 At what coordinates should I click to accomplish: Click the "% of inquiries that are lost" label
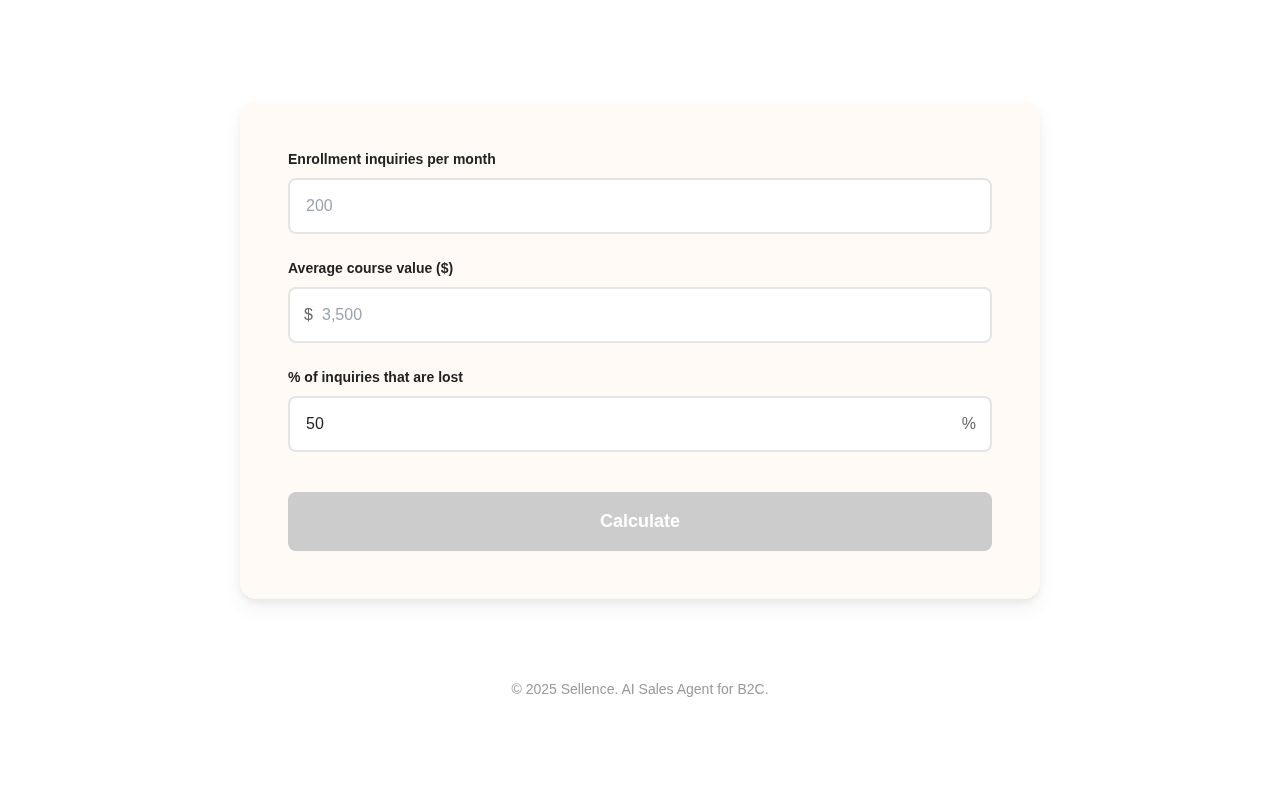(375, 377)
